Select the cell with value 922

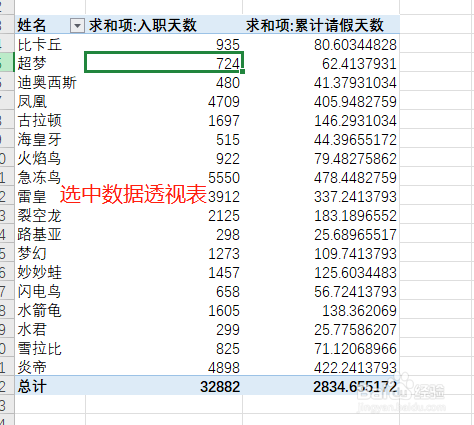[x=164, y=158]
